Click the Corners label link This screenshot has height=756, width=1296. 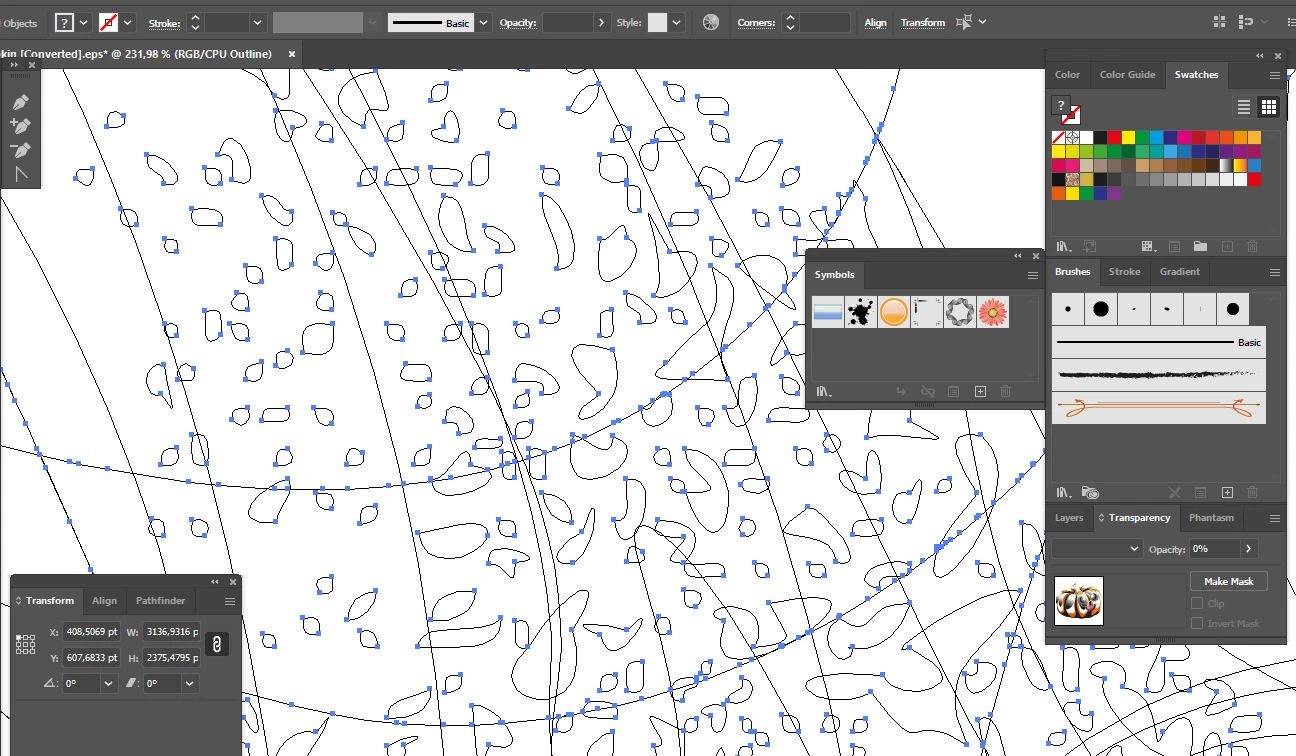coord(756,23)
